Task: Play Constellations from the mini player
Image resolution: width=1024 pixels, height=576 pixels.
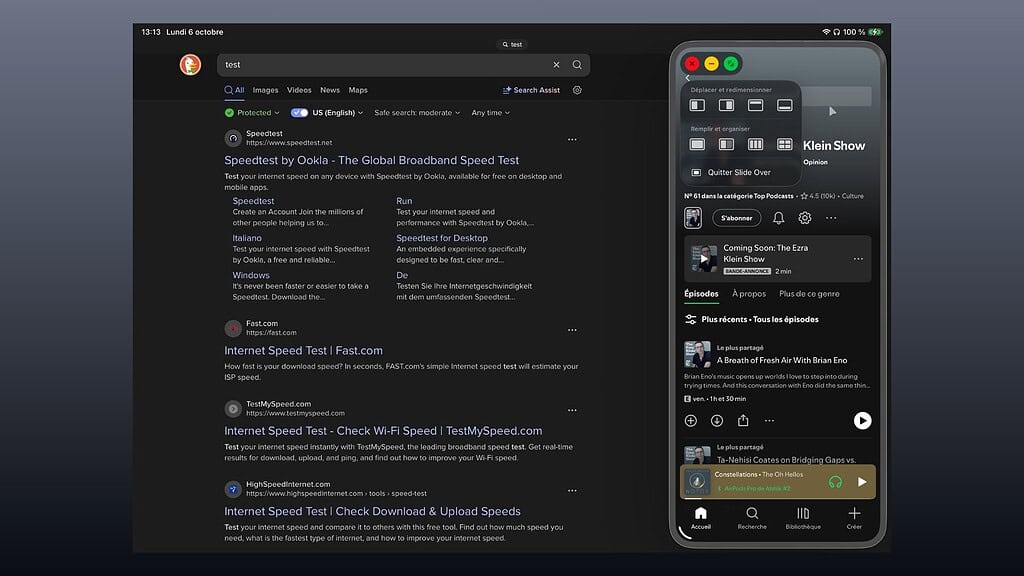Action: 862,482
